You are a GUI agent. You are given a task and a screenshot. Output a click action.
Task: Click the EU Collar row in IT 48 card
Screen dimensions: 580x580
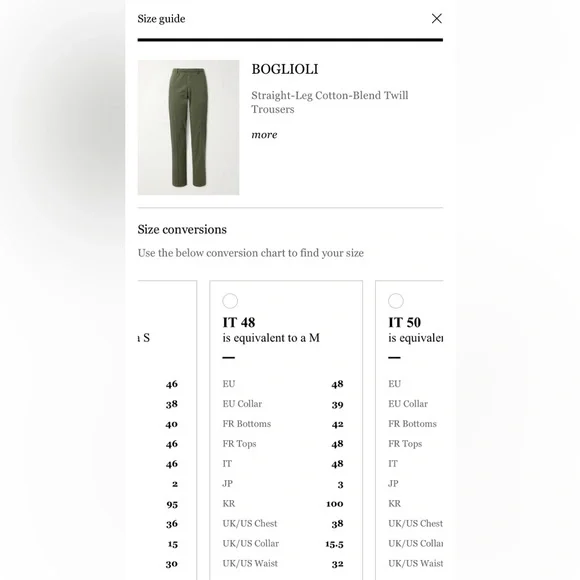pyautogui.click(x=283, y=404)
